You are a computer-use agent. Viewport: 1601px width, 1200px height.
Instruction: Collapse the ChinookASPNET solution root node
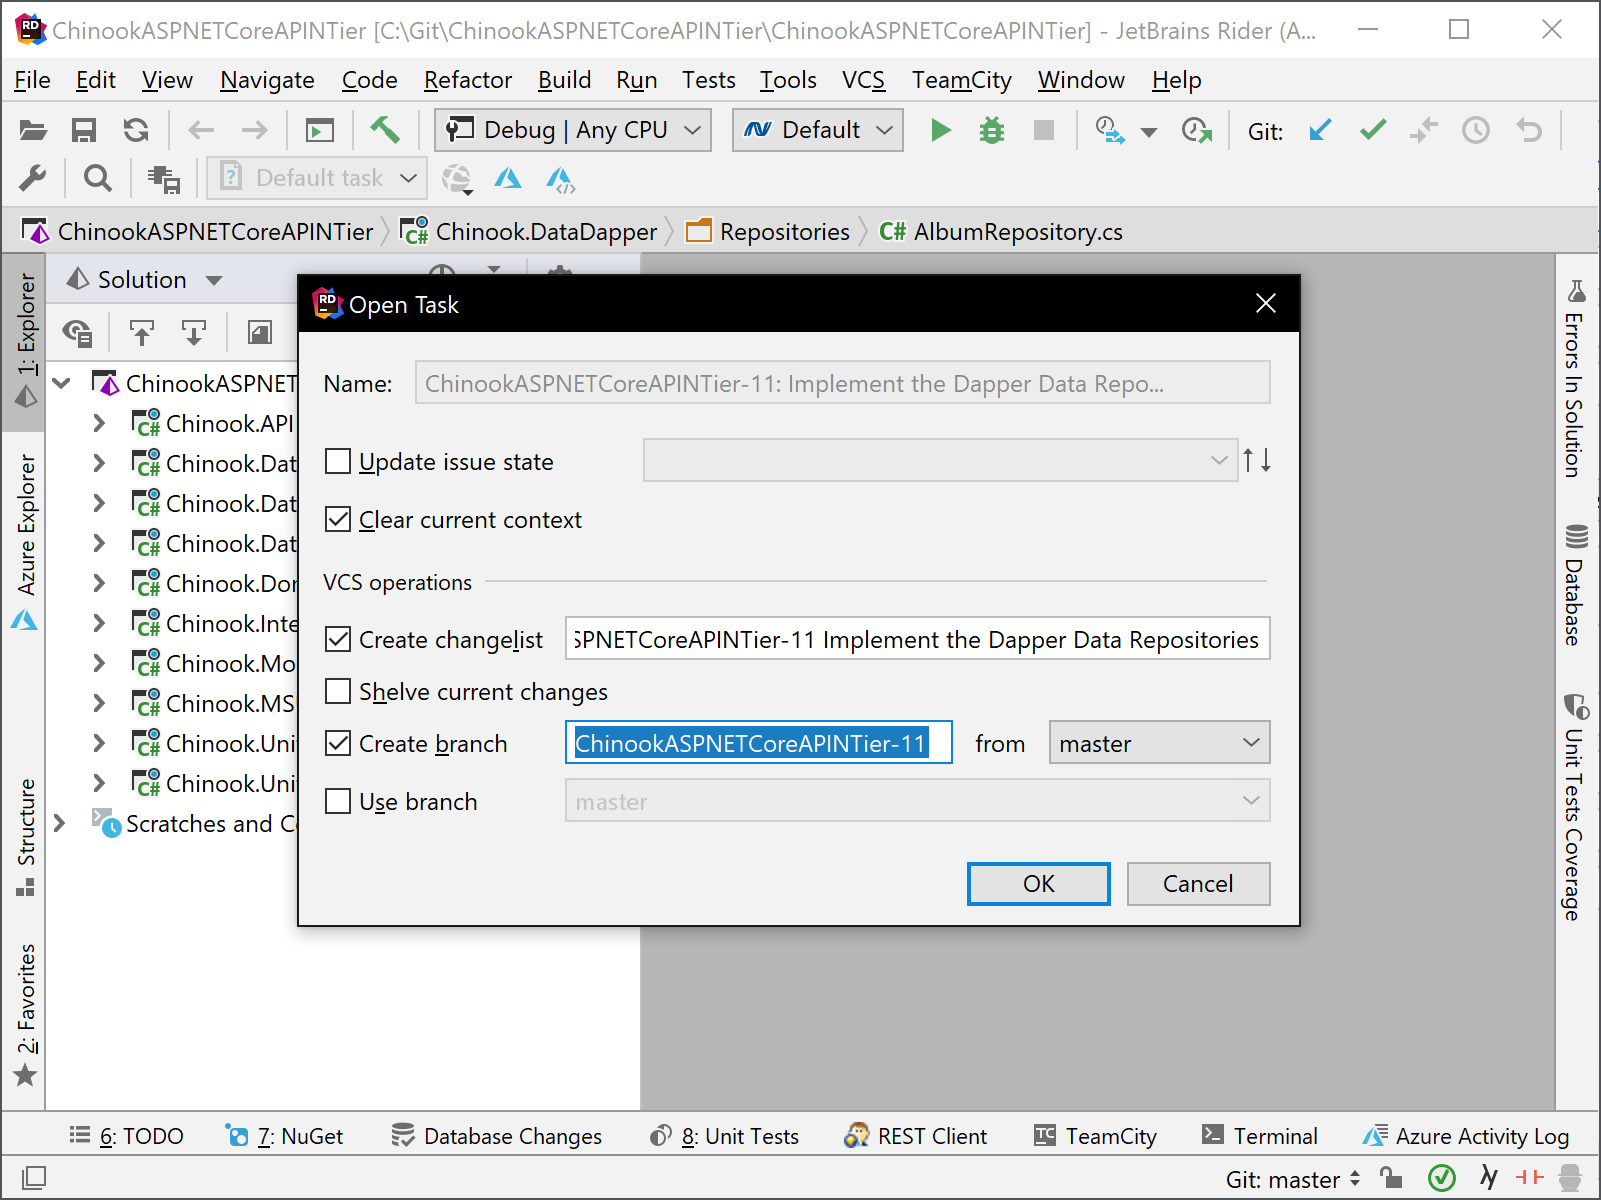click(x=61, y=383)
